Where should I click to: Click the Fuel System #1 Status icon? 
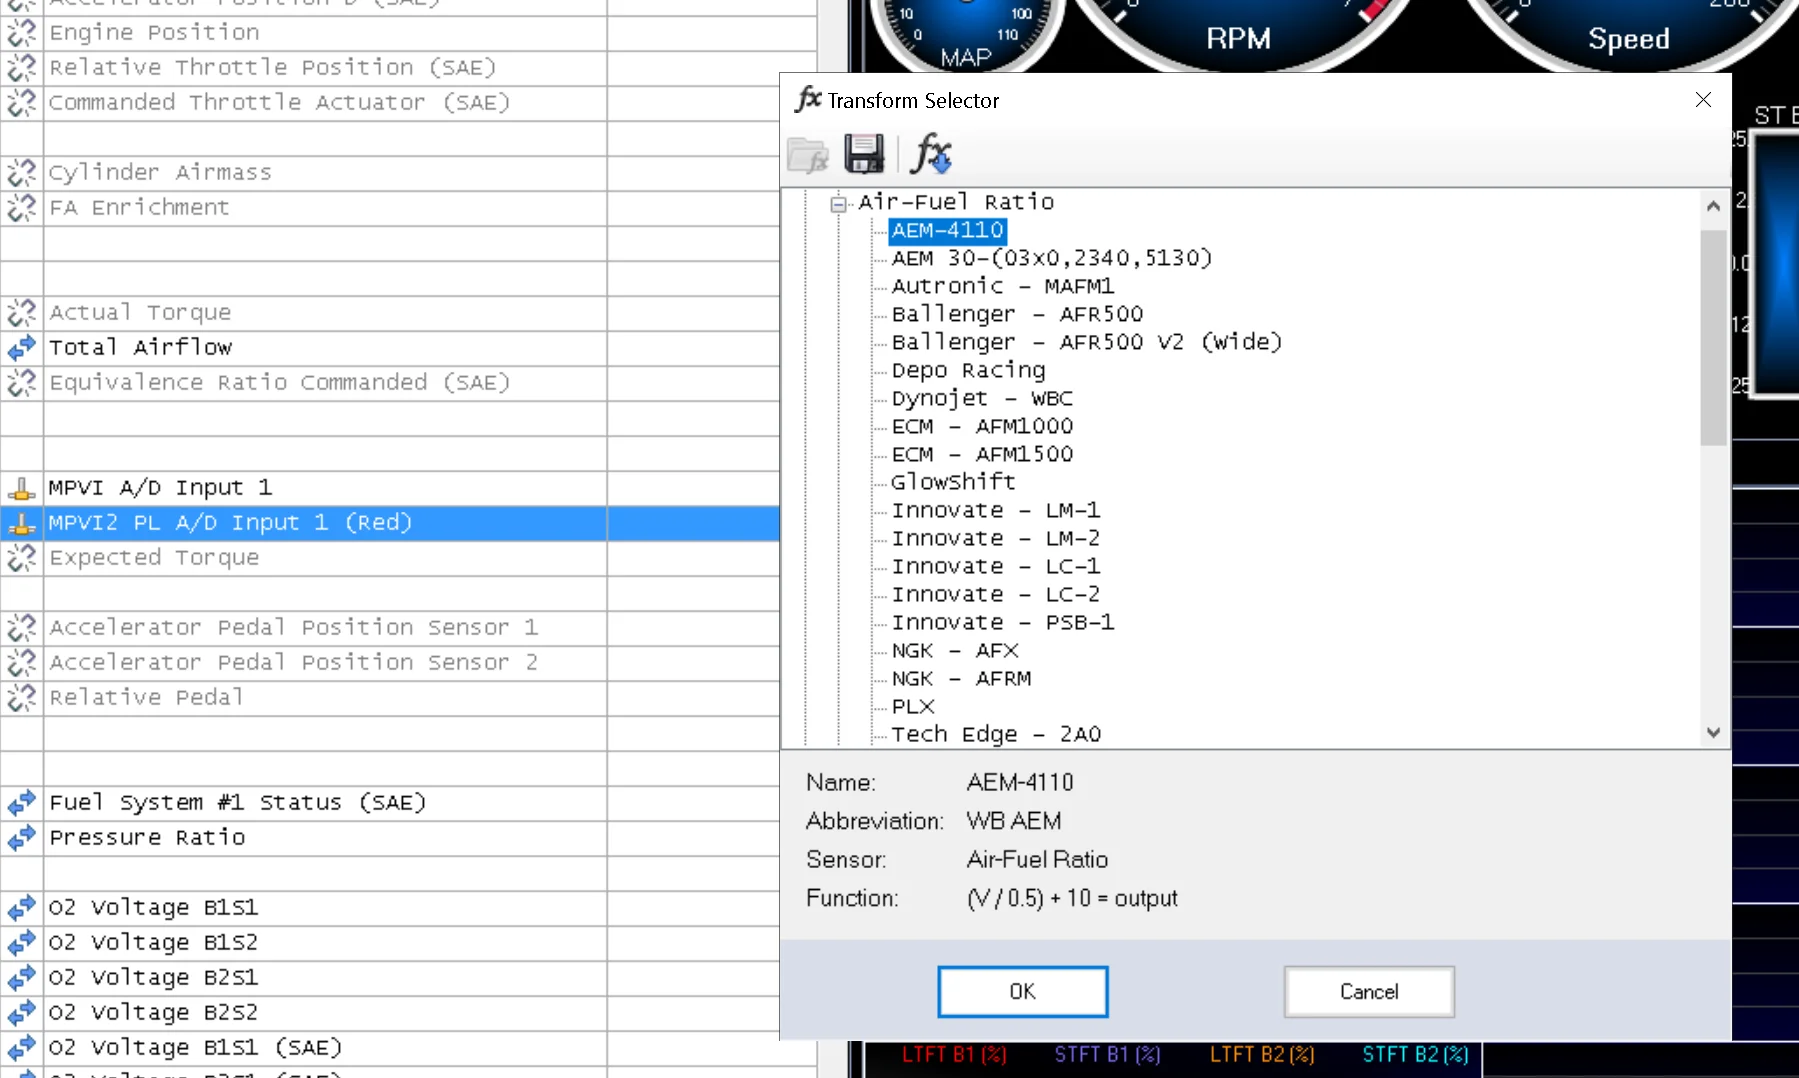(22, 803)
